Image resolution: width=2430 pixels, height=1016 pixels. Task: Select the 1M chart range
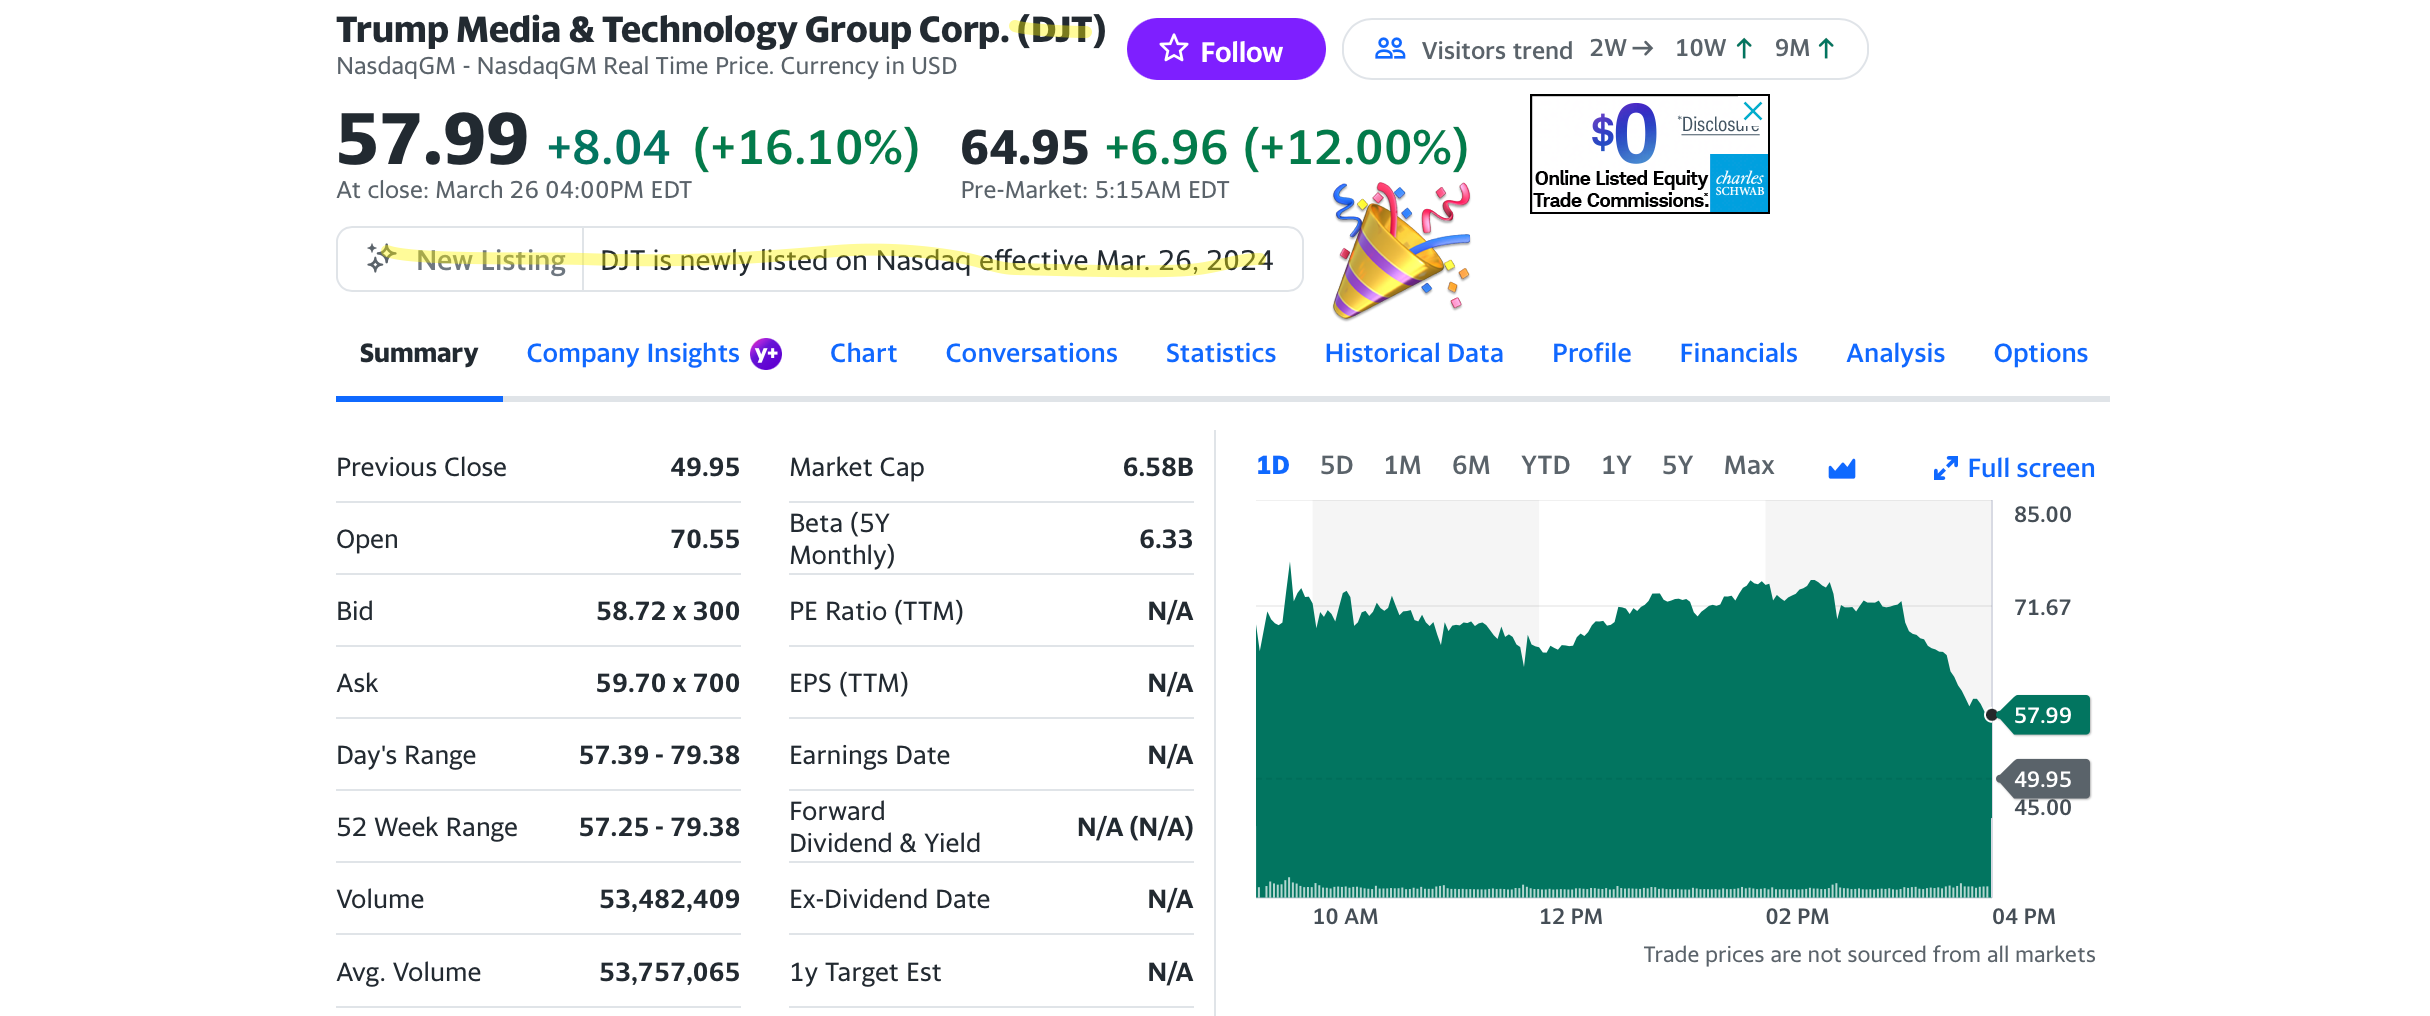[x=1402, y=466]
